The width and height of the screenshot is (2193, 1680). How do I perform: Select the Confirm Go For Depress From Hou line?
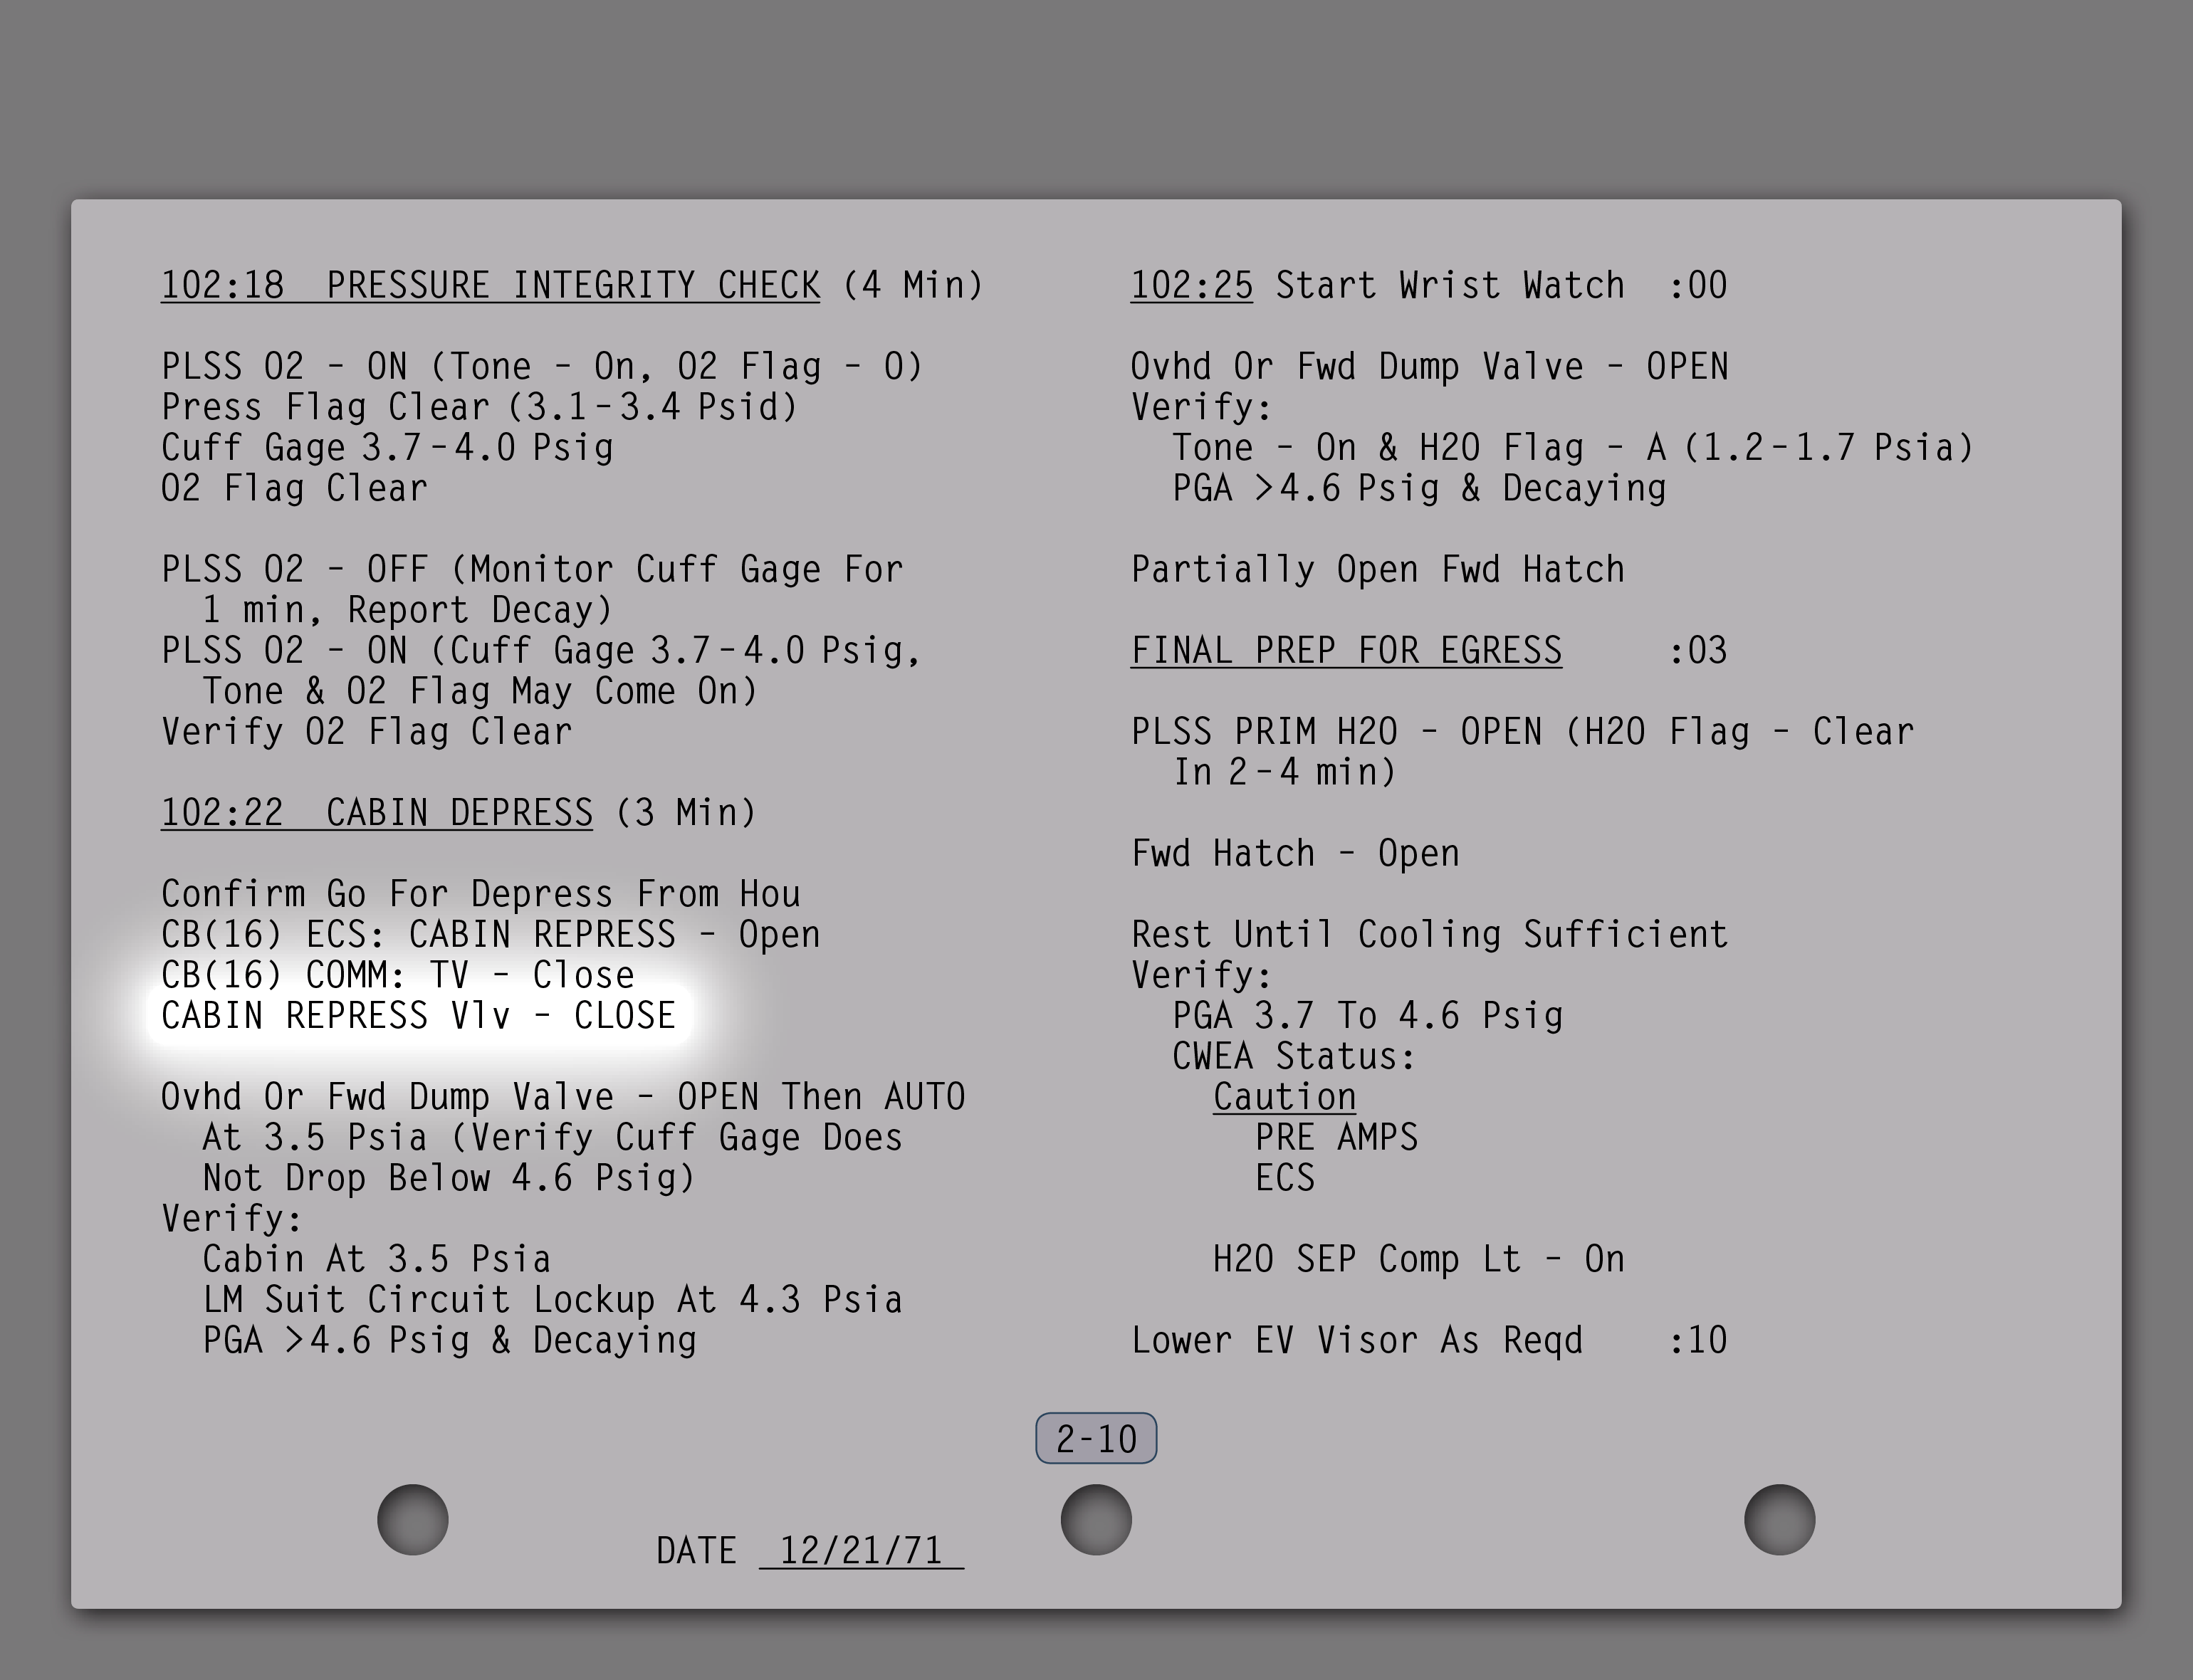click(x=480, y=893)
